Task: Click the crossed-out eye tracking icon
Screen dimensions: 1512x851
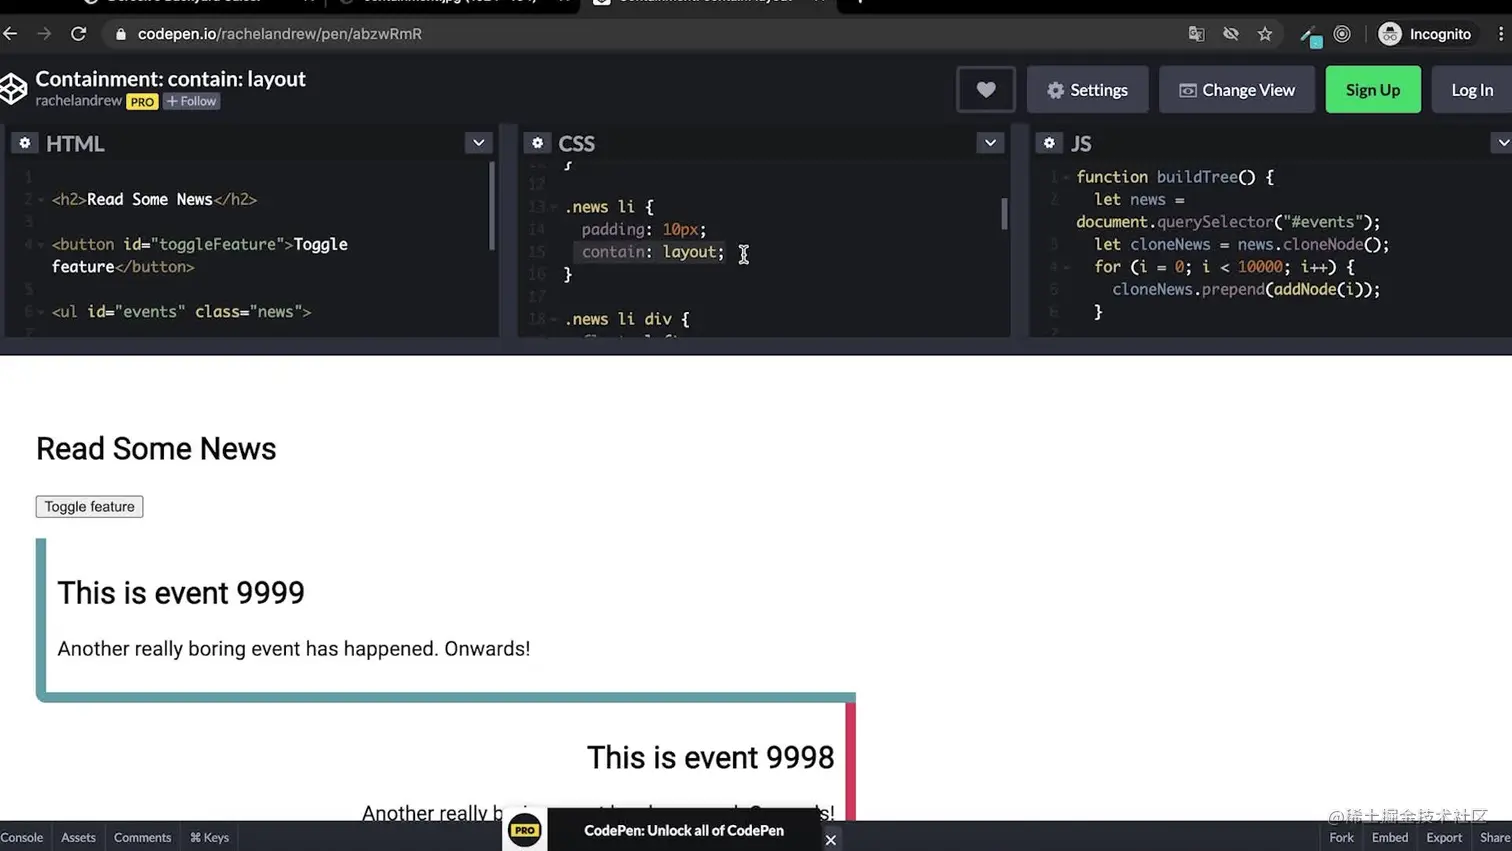Action: pos(1231,34)
